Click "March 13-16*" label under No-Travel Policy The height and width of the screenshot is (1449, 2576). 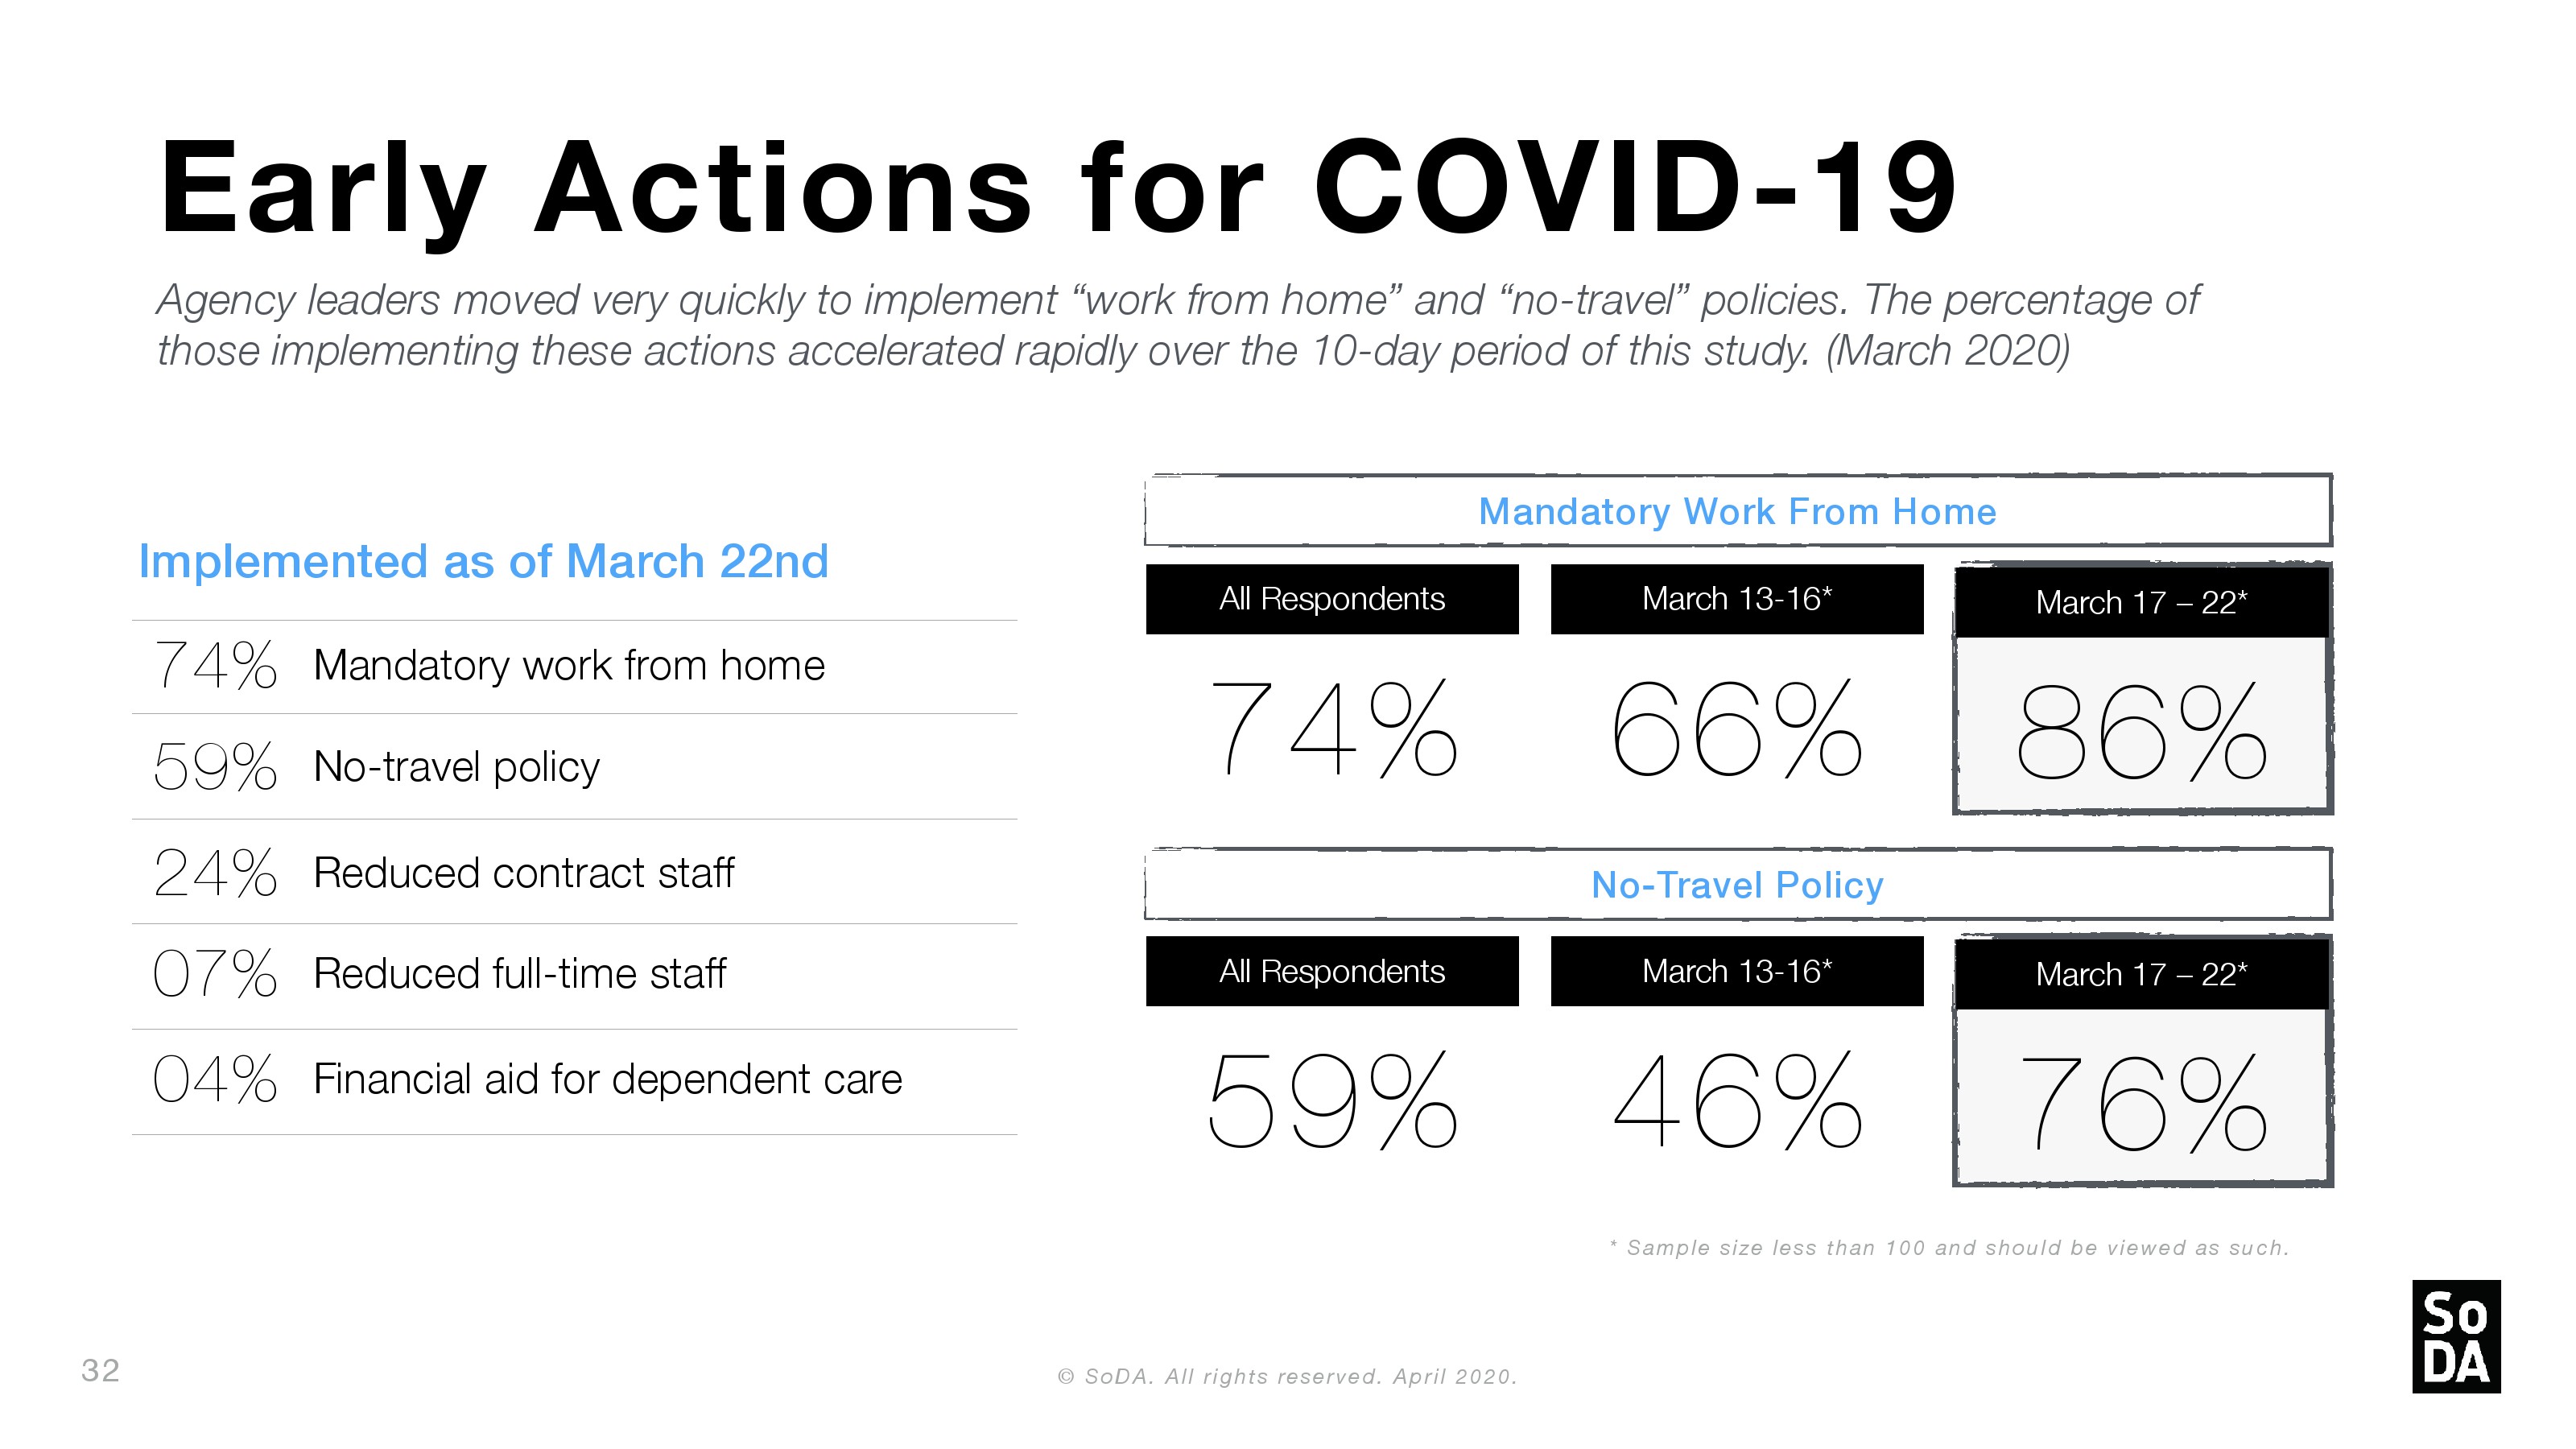1736,971
